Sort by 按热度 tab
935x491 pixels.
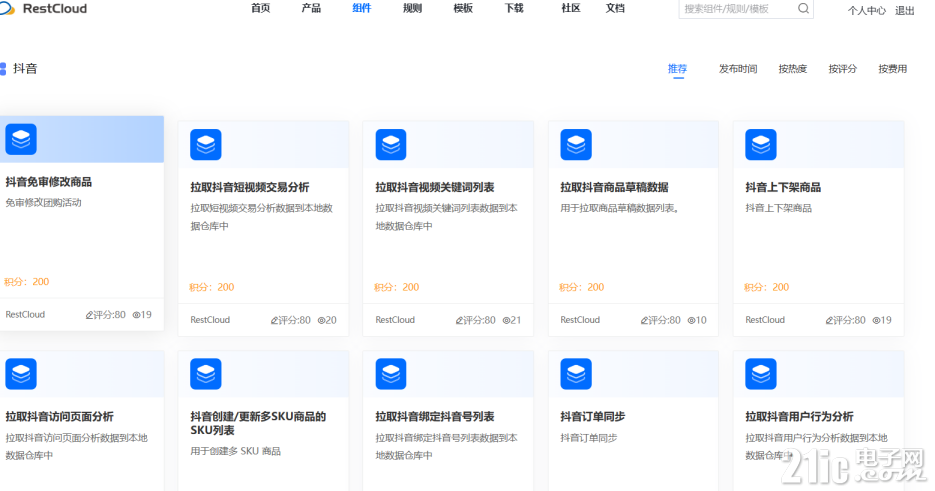792,69
